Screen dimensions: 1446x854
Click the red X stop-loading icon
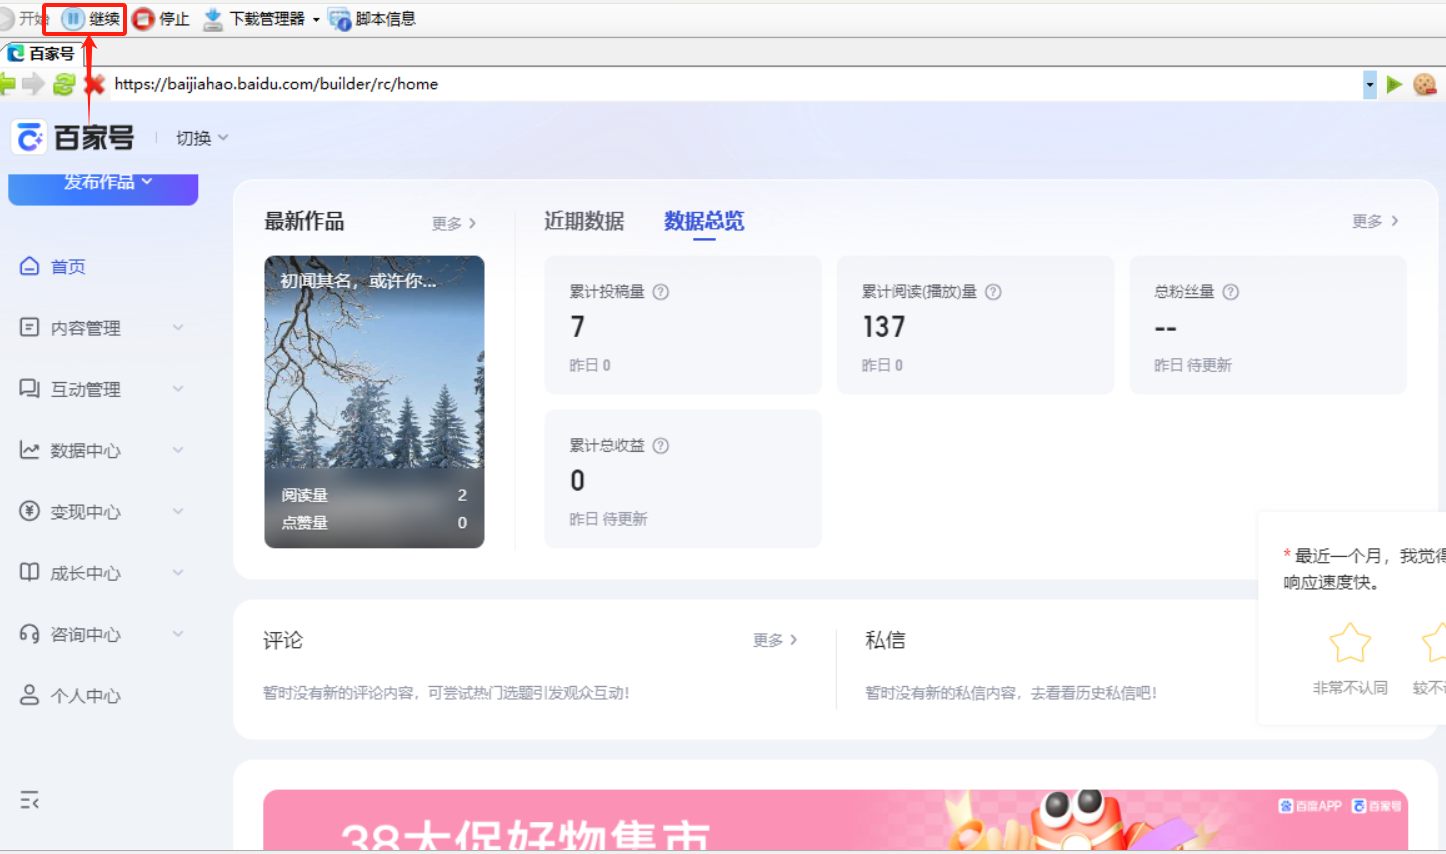pos(94,84)
